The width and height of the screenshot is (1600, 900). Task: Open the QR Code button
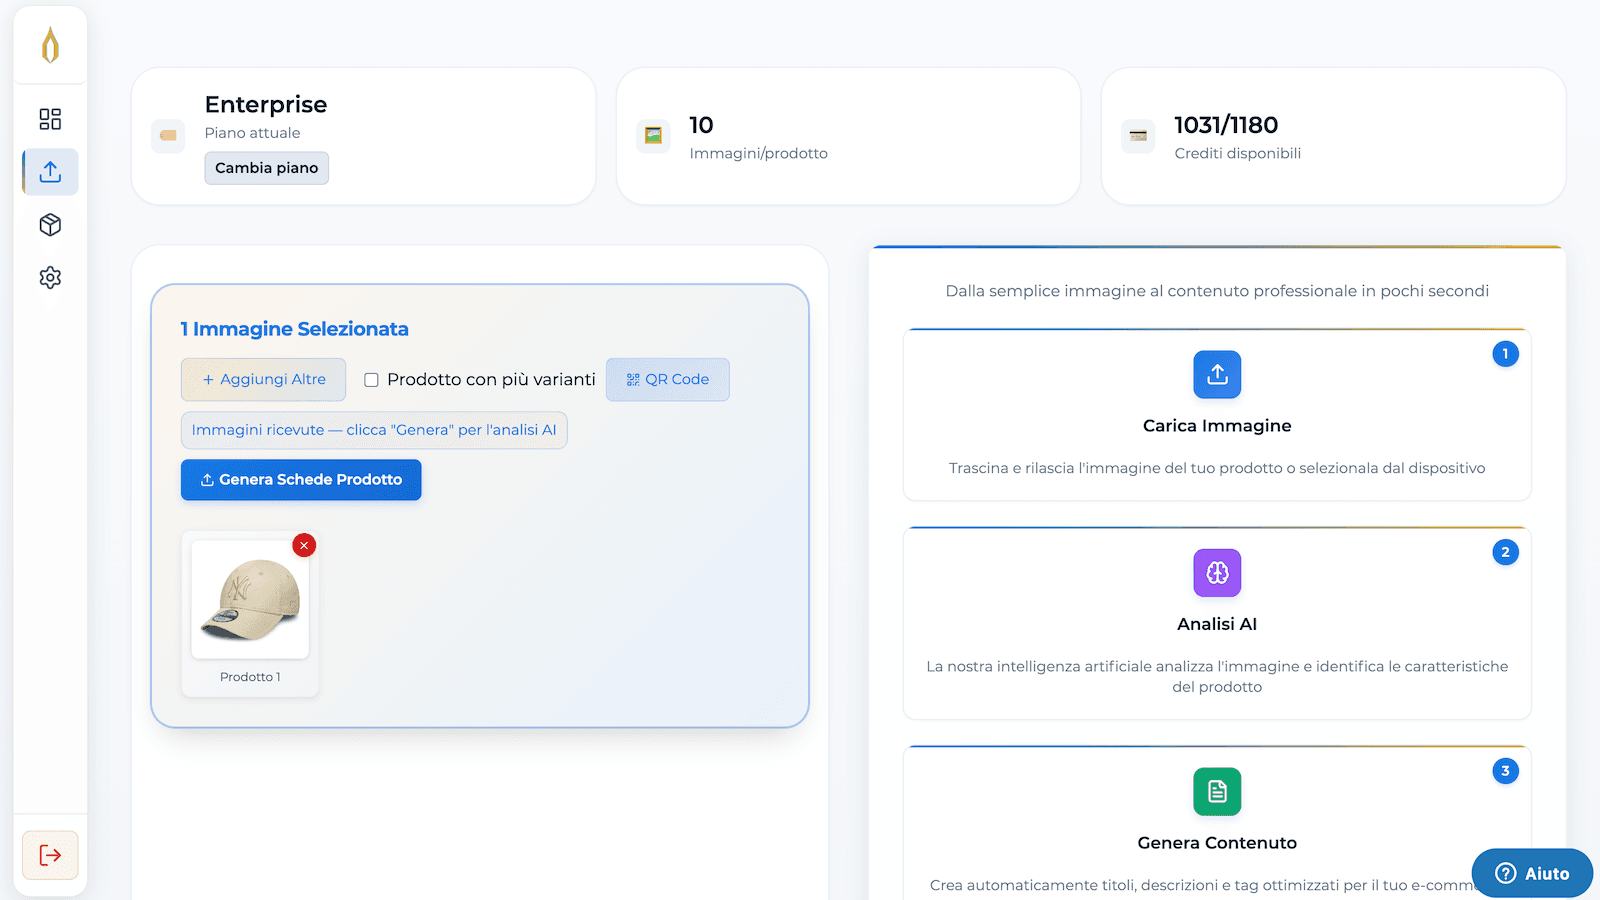pyautogui.click(x=667, y=380)
